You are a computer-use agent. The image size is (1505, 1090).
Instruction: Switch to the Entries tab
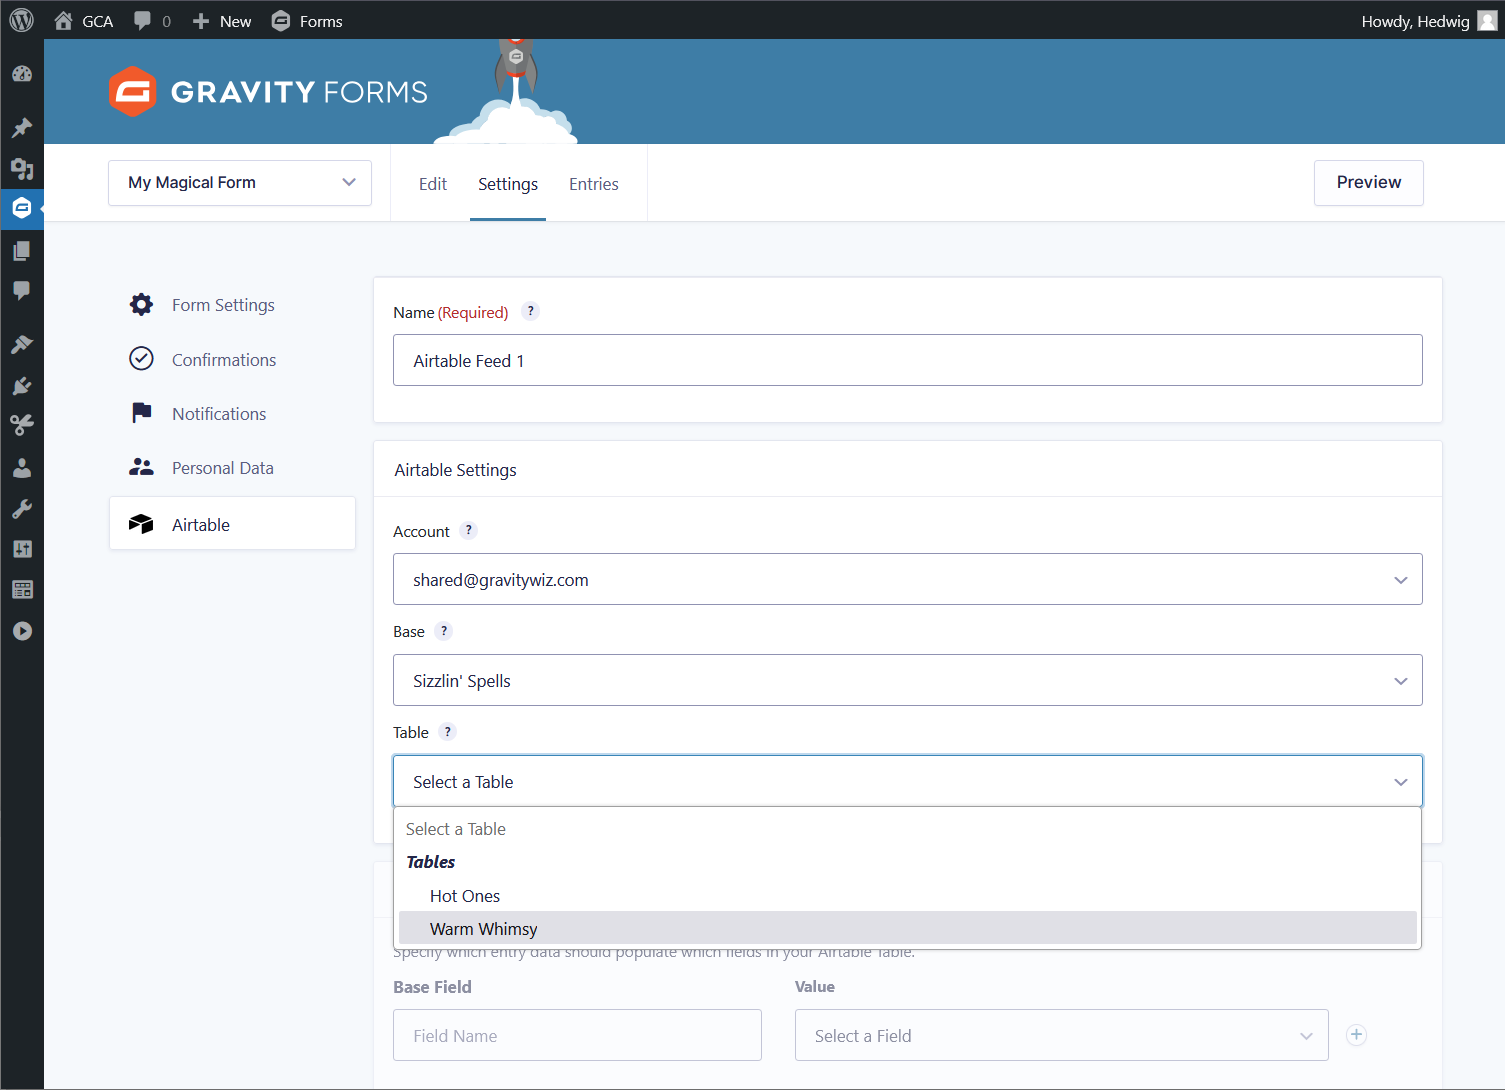pos(594,184)
